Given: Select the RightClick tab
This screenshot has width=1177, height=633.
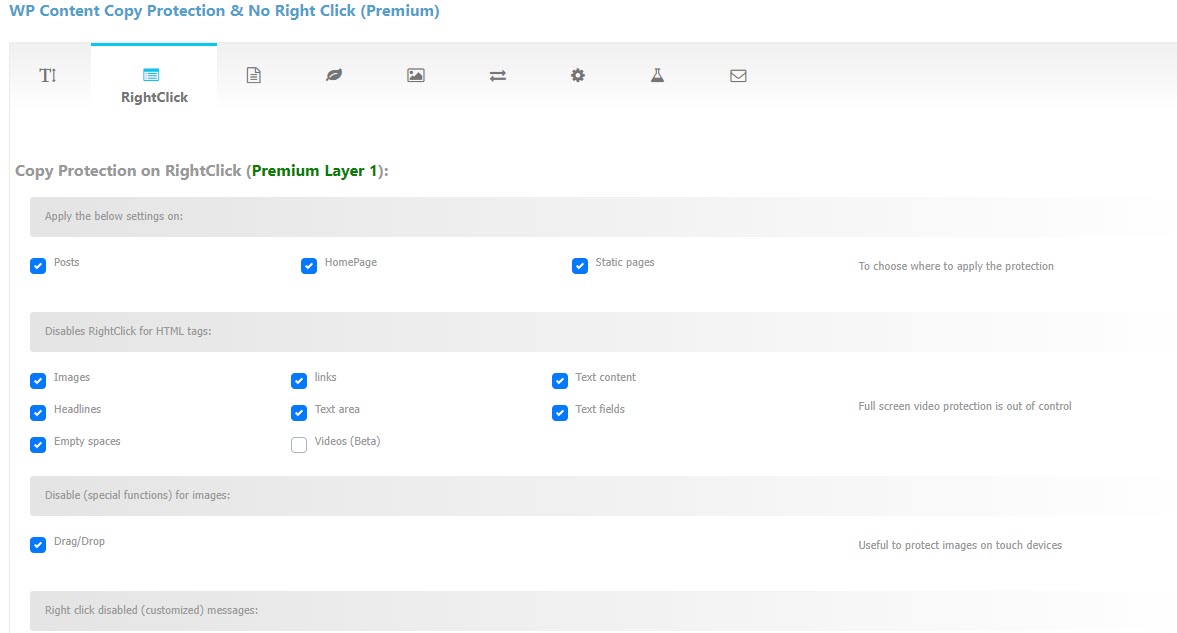Looking at the screenshot, I should click(x=154, y=85).
